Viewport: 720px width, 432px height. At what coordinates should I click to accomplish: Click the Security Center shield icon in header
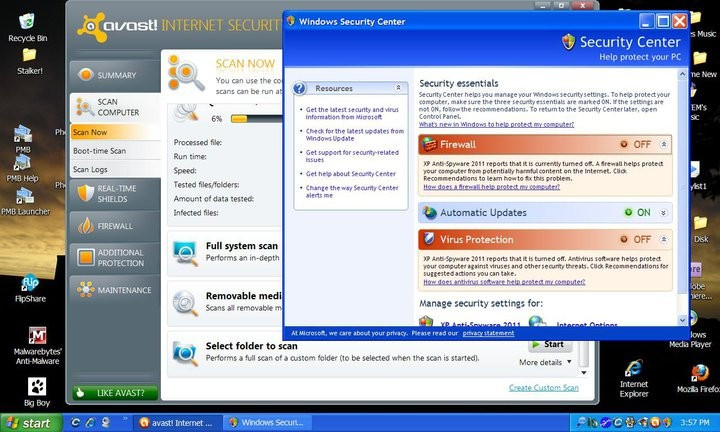[568, 42]
